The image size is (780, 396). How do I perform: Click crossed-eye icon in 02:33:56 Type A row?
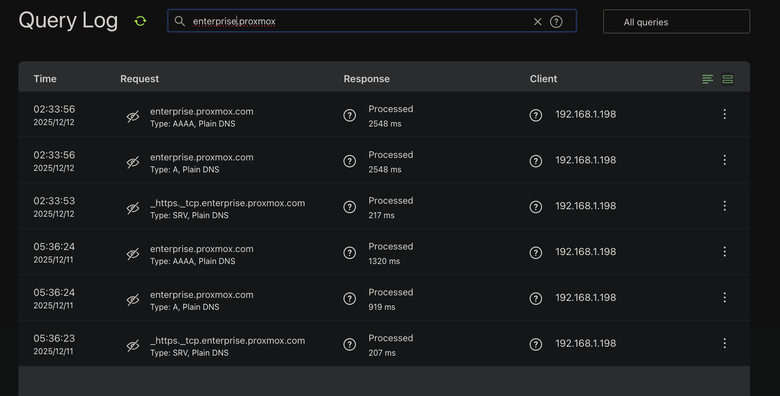(x=132, y=162)
